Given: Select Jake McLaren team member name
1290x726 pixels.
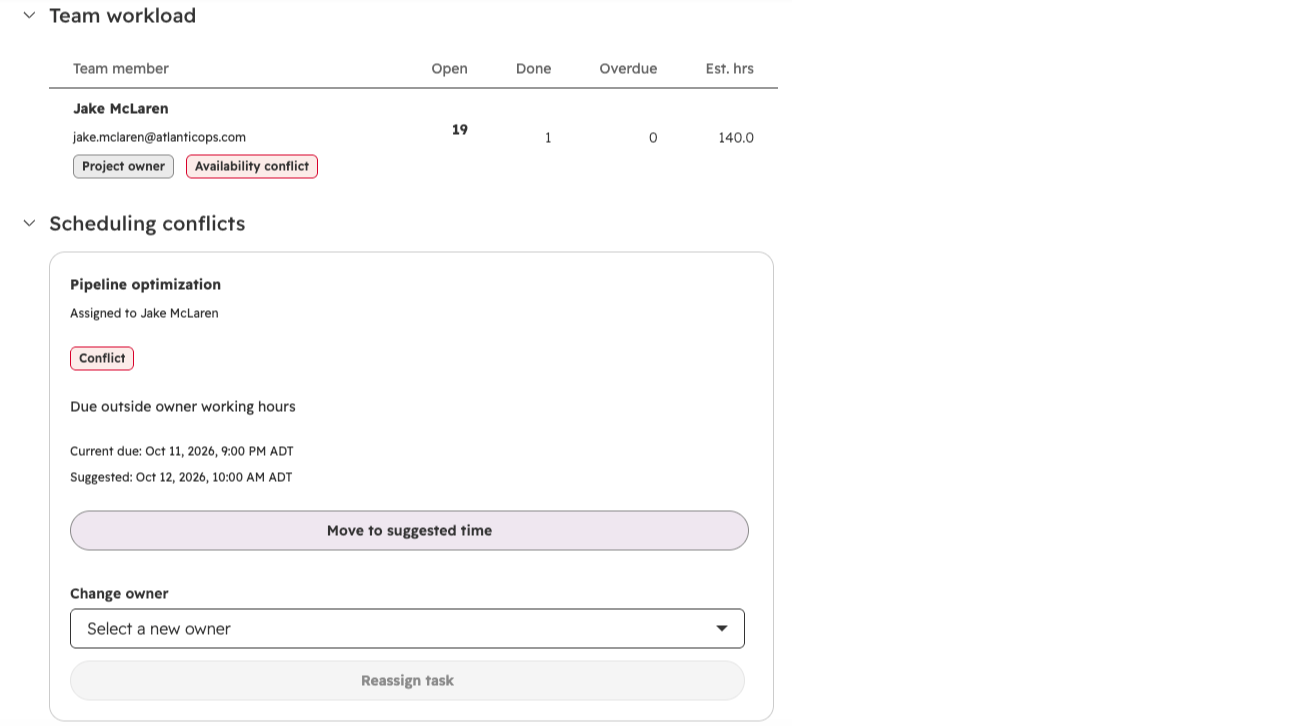Looking at the screenshot, I should [121, 108].
